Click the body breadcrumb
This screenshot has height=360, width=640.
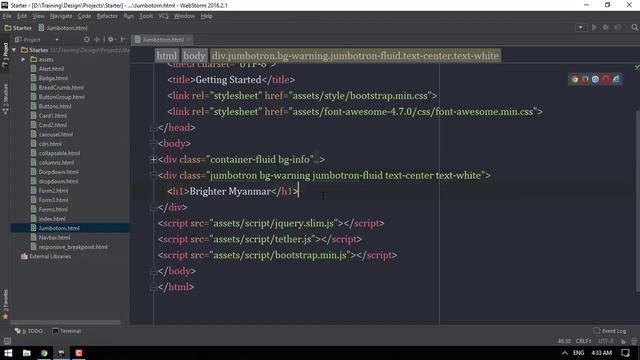(x=194, y=56)
